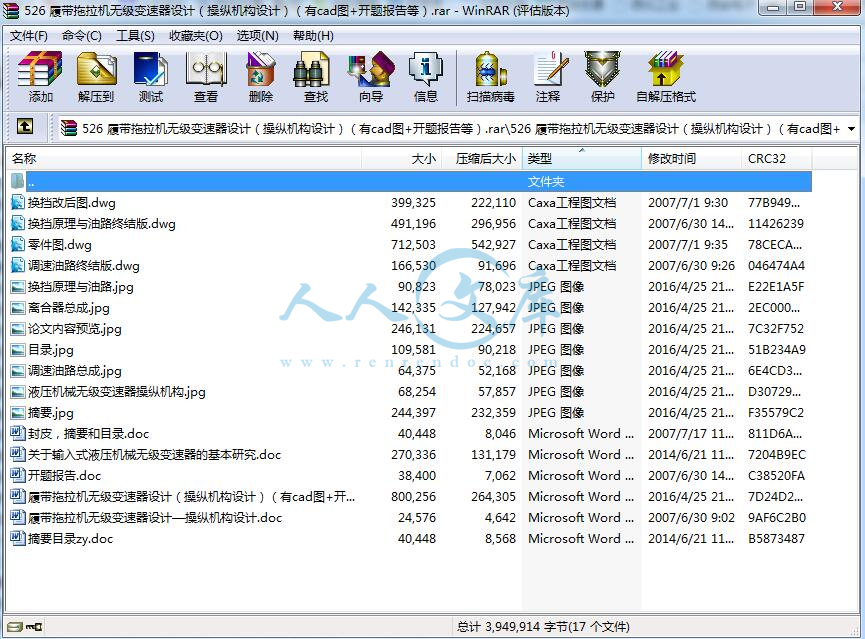Open the 文件(F) menu
The image size is (865, 639).
pyautogui.click(x=29, y=36)
